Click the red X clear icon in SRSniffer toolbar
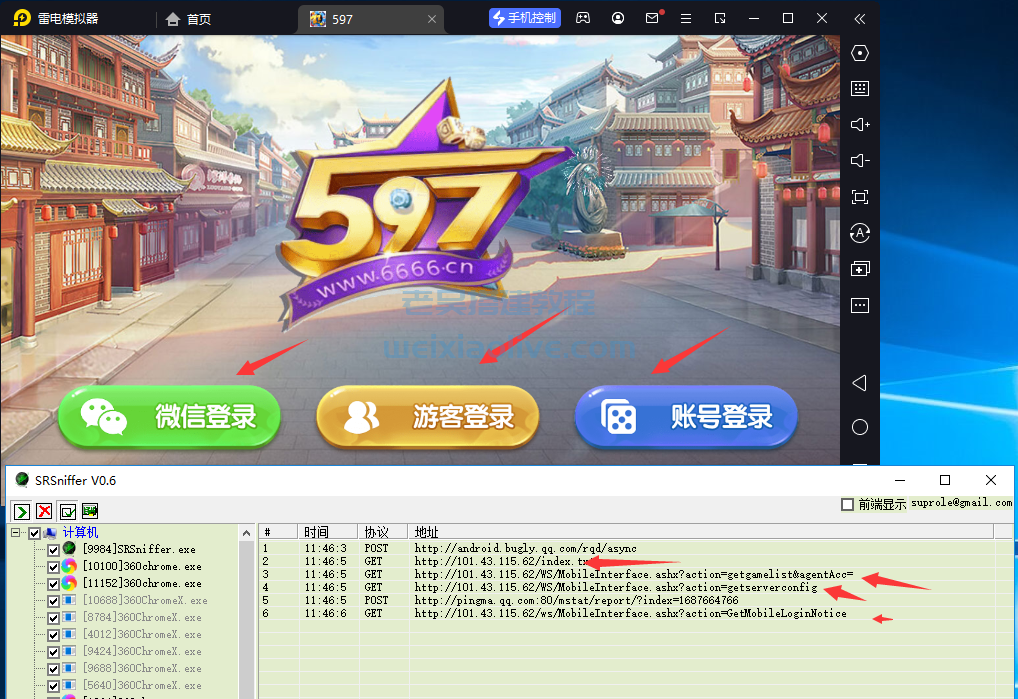The image size is (1018, 699). [x=43, y=511]
